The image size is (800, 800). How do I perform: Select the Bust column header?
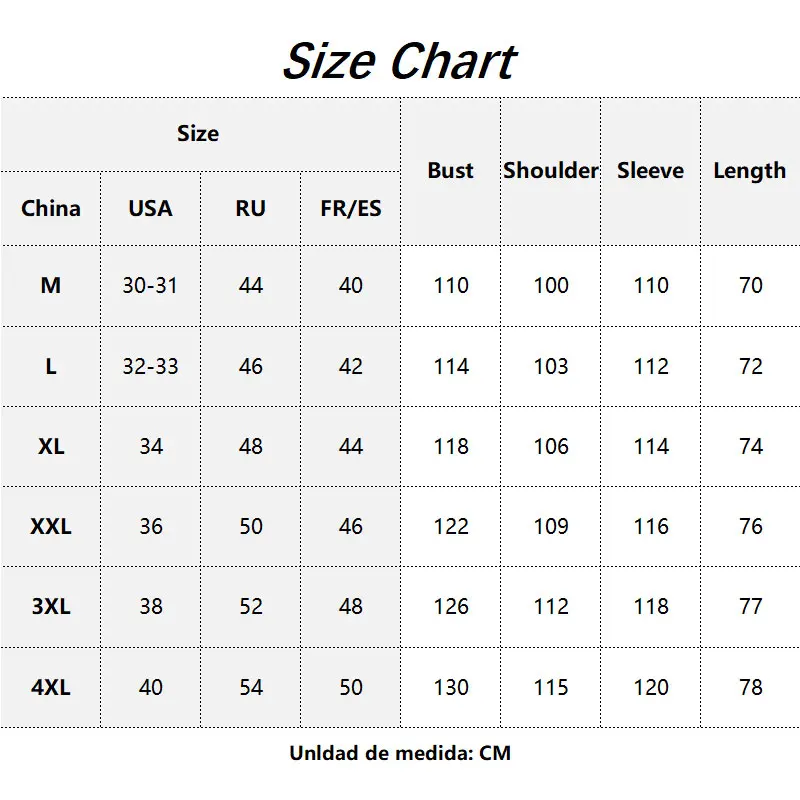point(451,170)
